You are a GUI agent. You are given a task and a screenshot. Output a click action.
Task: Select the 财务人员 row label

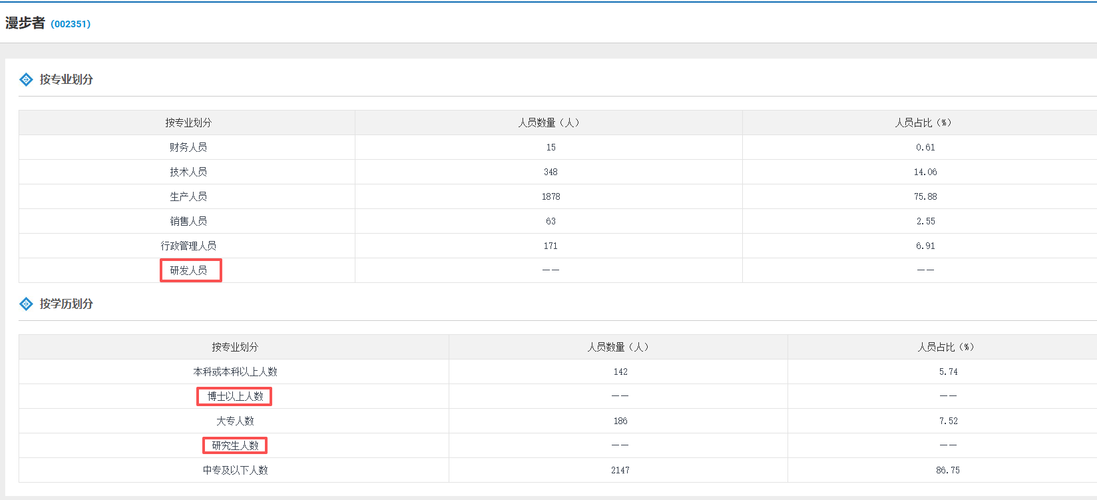pyautogui.click(x=188, y=147)
